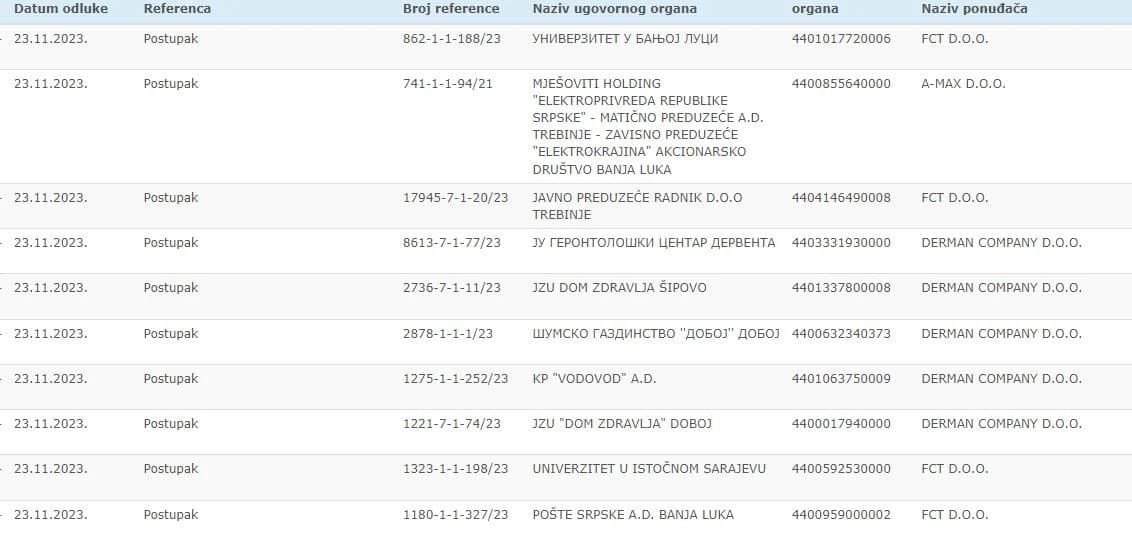
Task: Select reference number 1275-1-1-252/23
Action: click(x=455, y=378)
